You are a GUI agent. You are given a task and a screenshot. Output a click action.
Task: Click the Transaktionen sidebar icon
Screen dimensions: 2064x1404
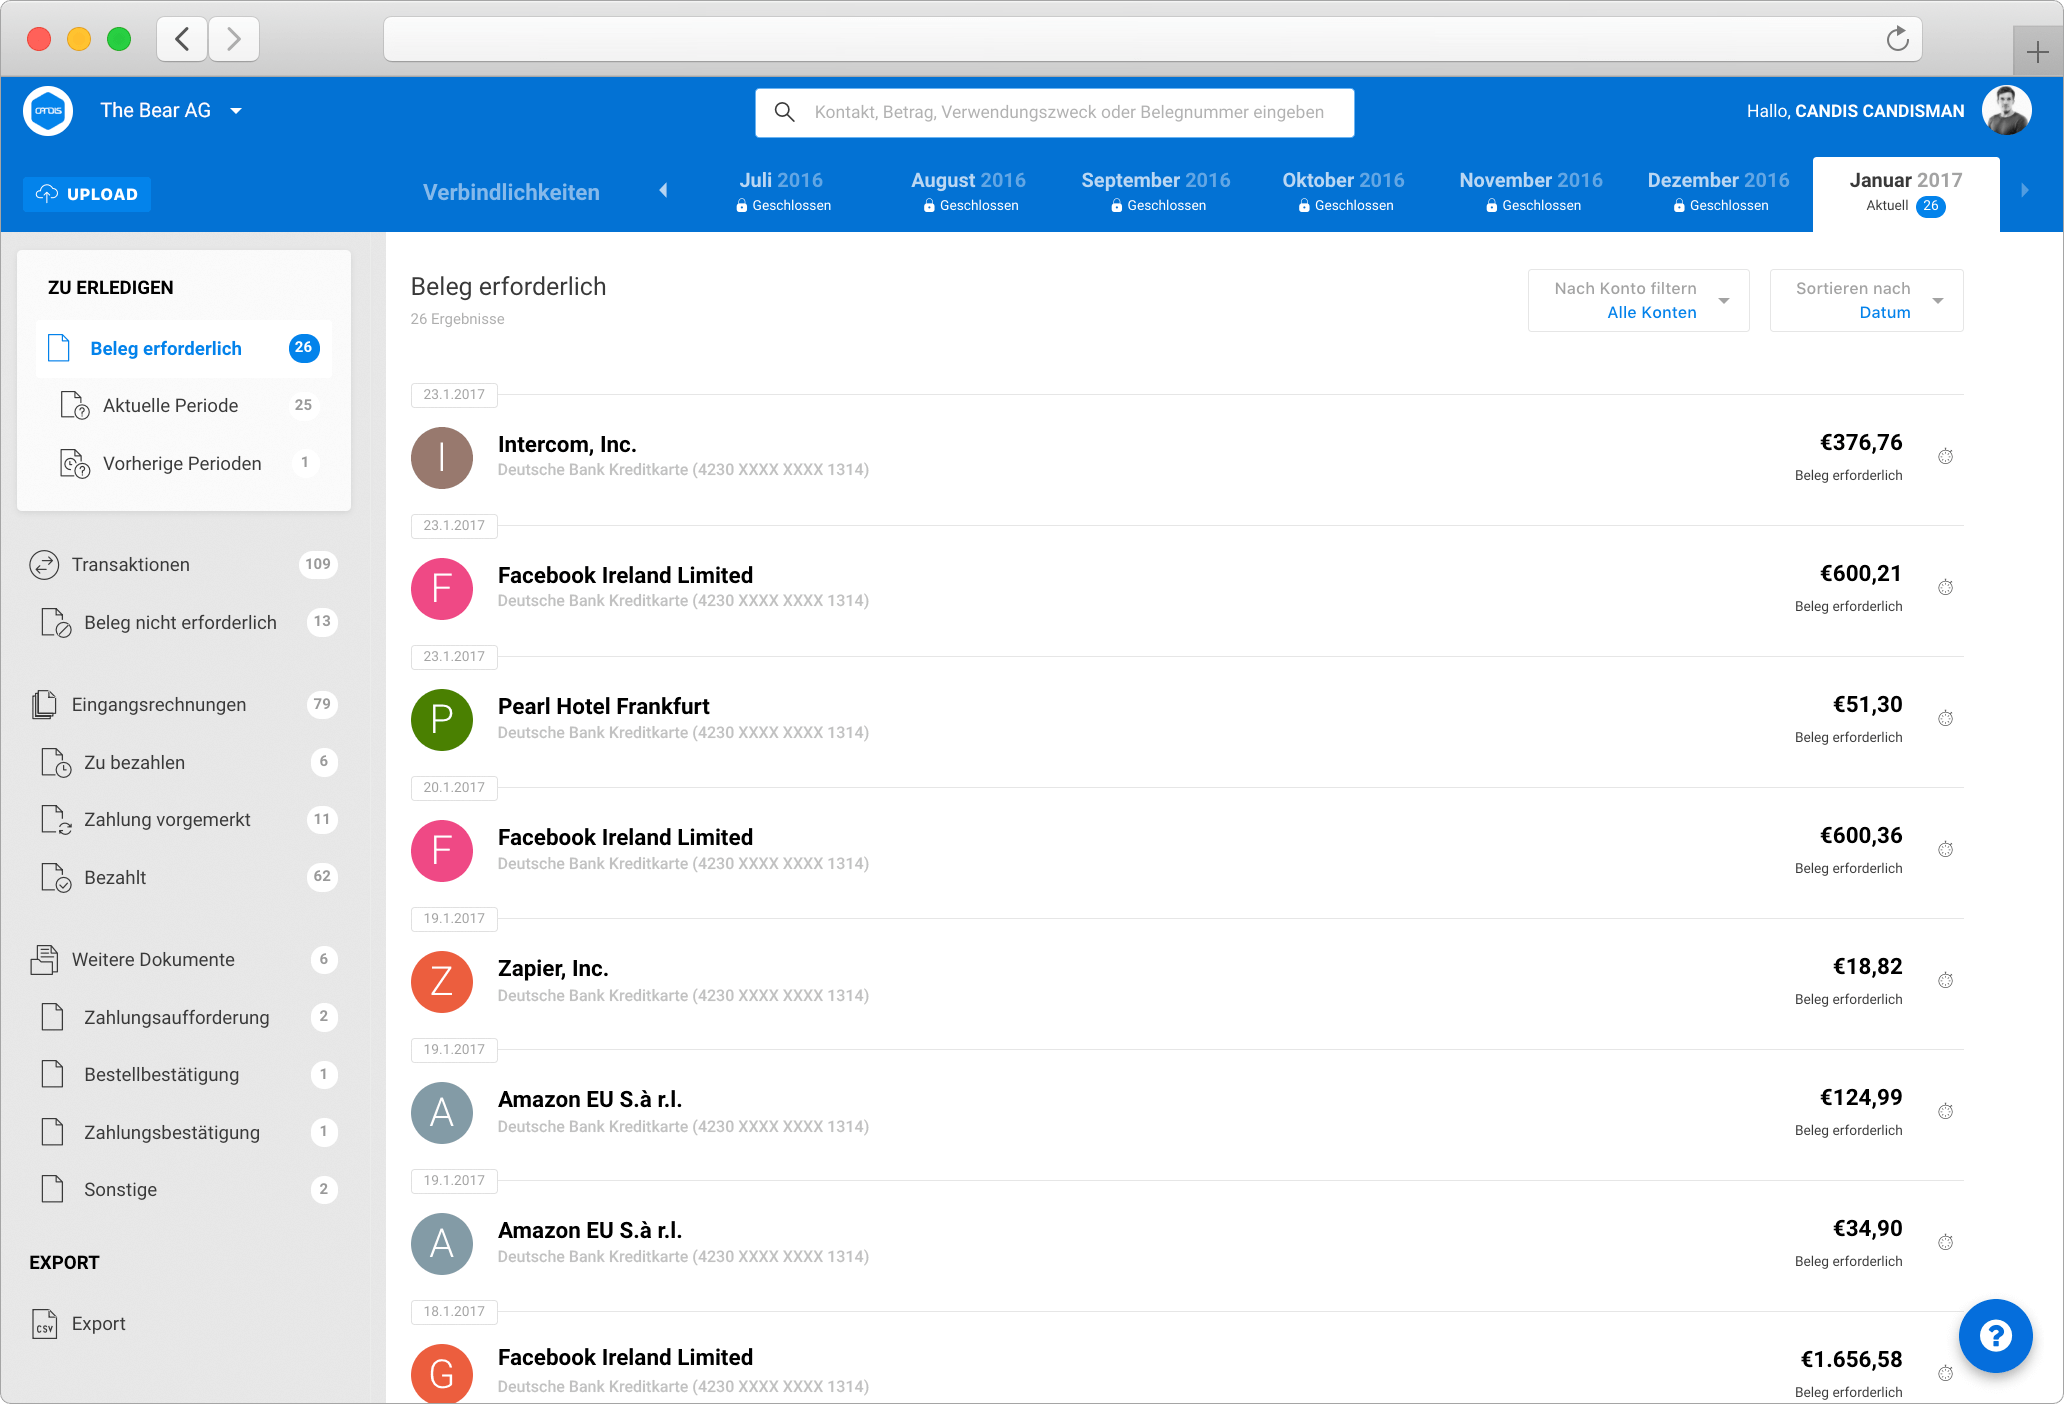tap(44, 565)
